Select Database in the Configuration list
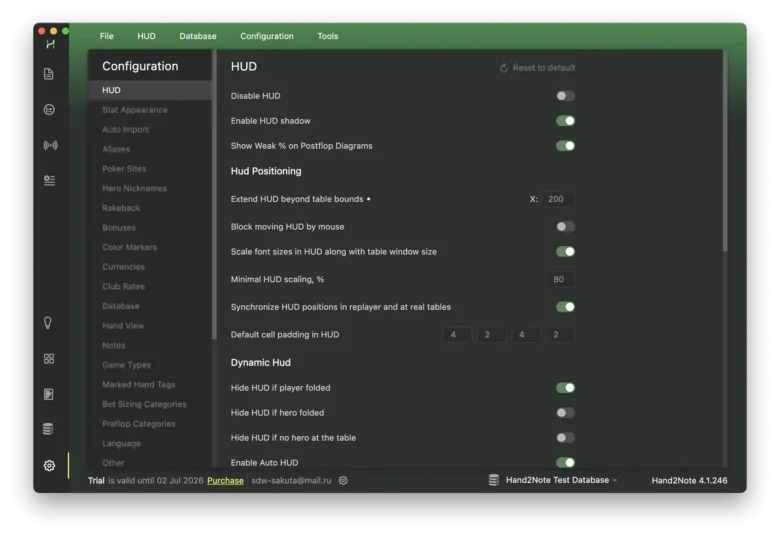780x537 pixels. coord(150,306)
